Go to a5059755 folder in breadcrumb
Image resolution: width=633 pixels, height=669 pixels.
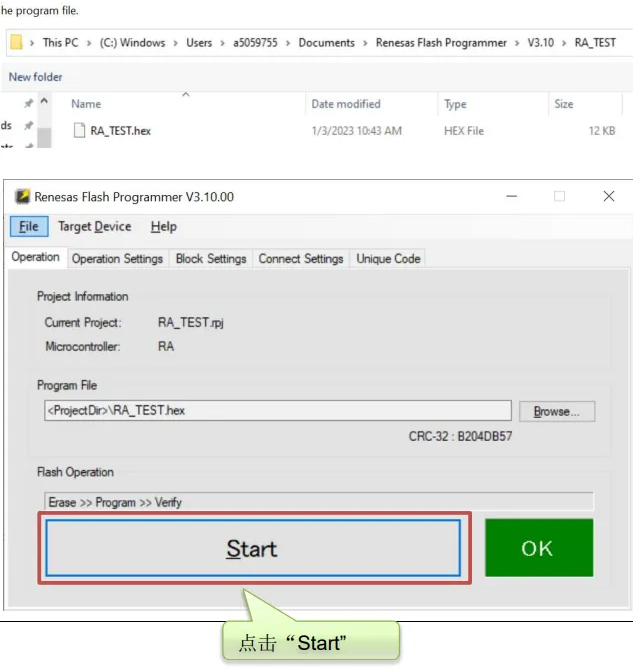click(x=255, y=43)
